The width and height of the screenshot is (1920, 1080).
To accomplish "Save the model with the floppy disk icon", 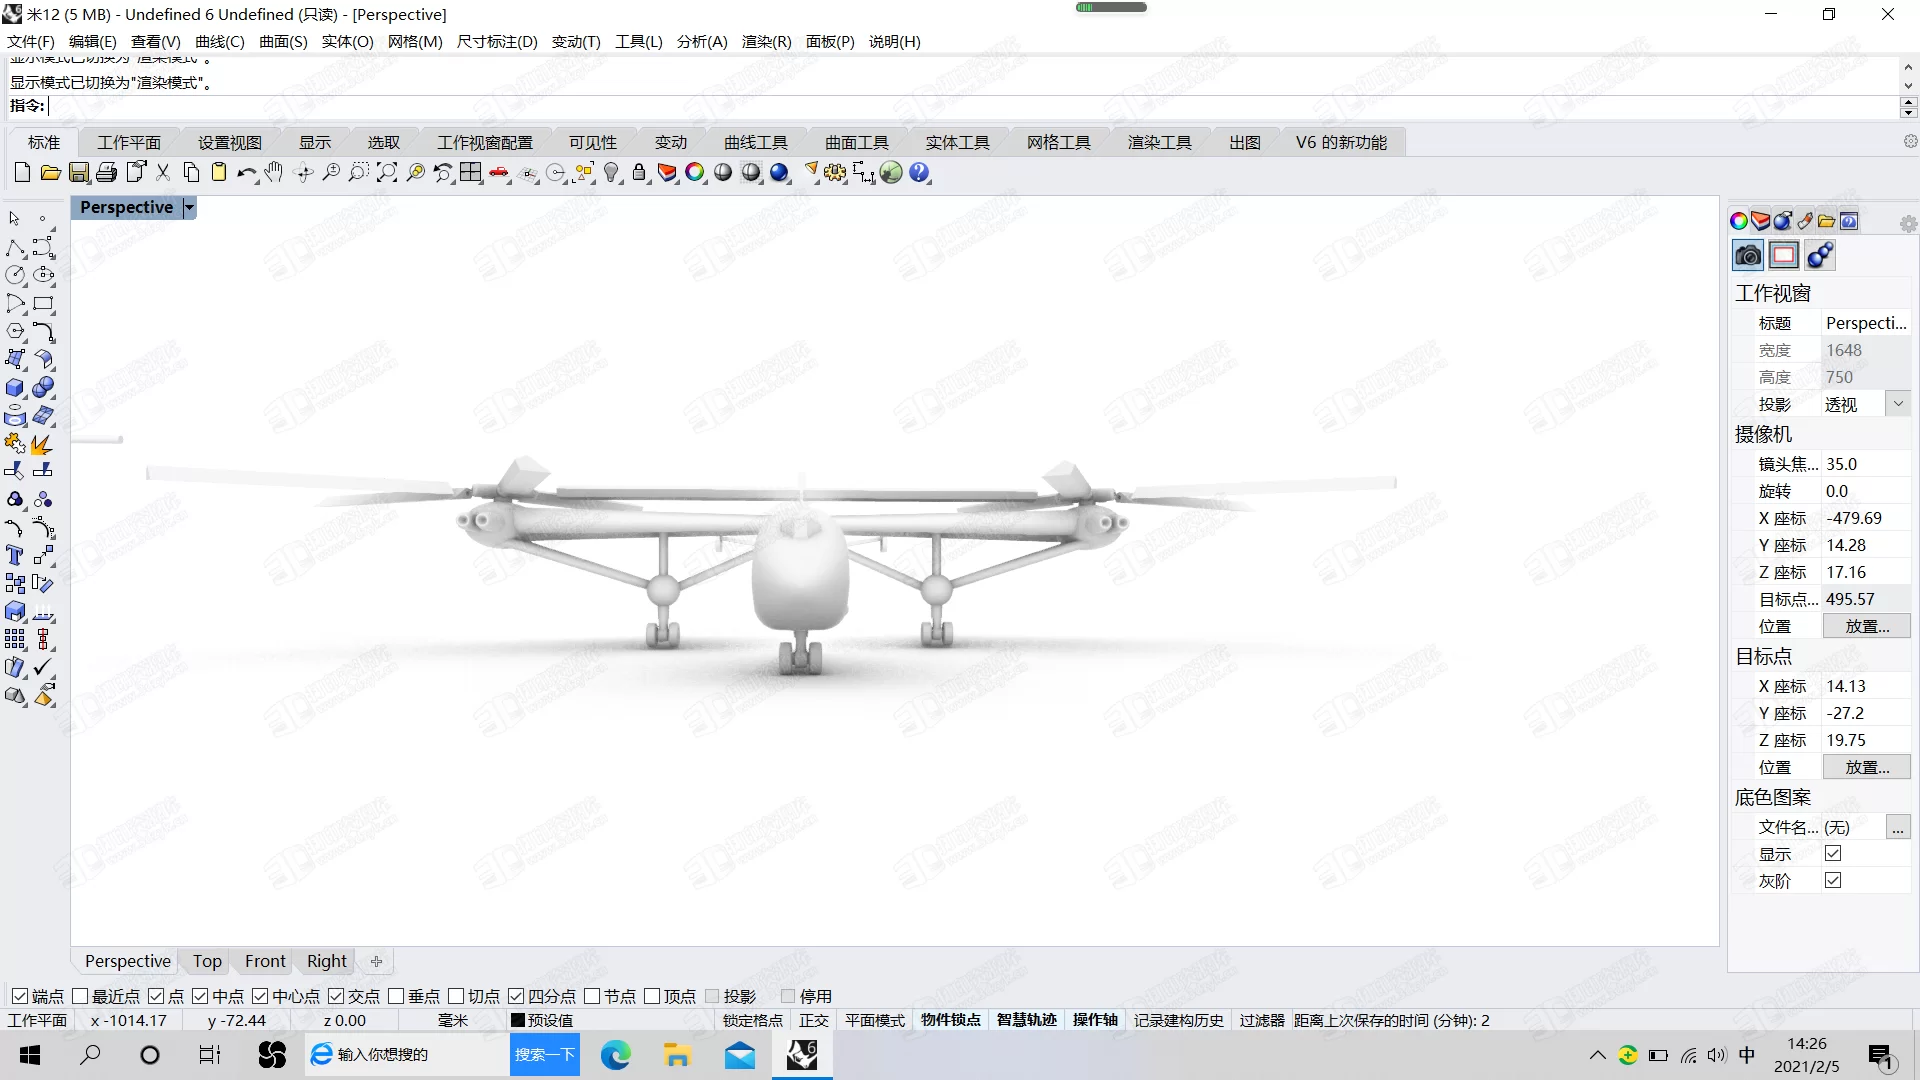I will point(78,173).
